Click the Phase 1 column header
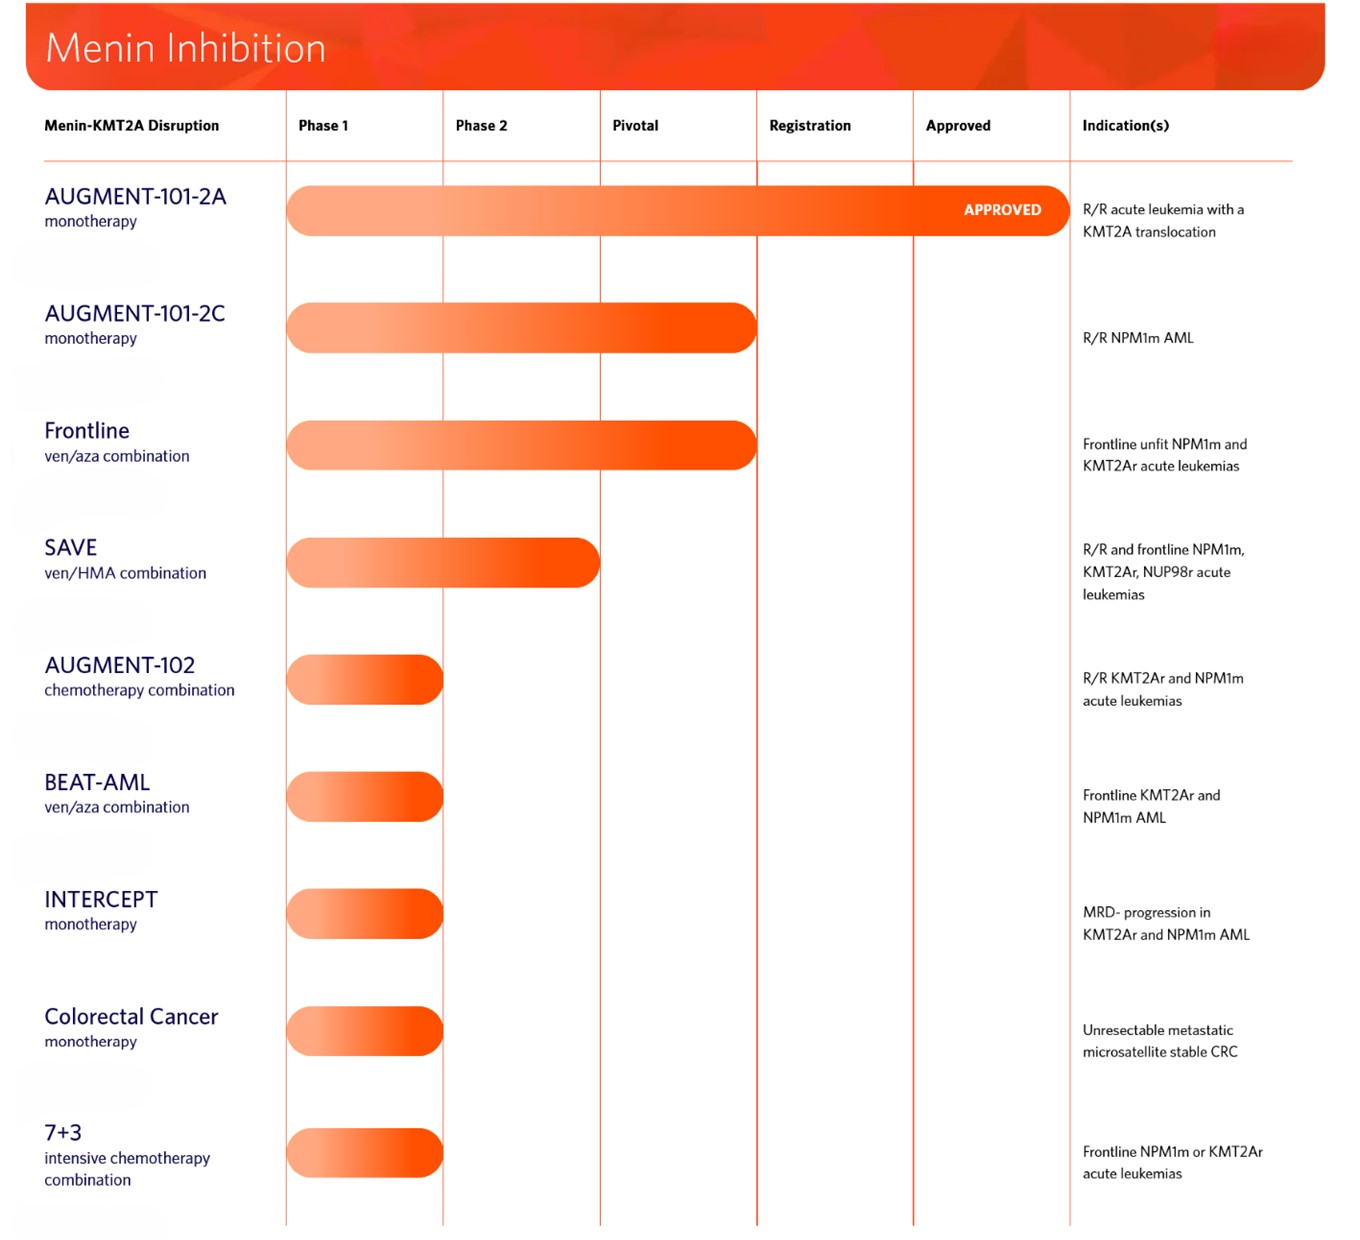 click(323, 126)
